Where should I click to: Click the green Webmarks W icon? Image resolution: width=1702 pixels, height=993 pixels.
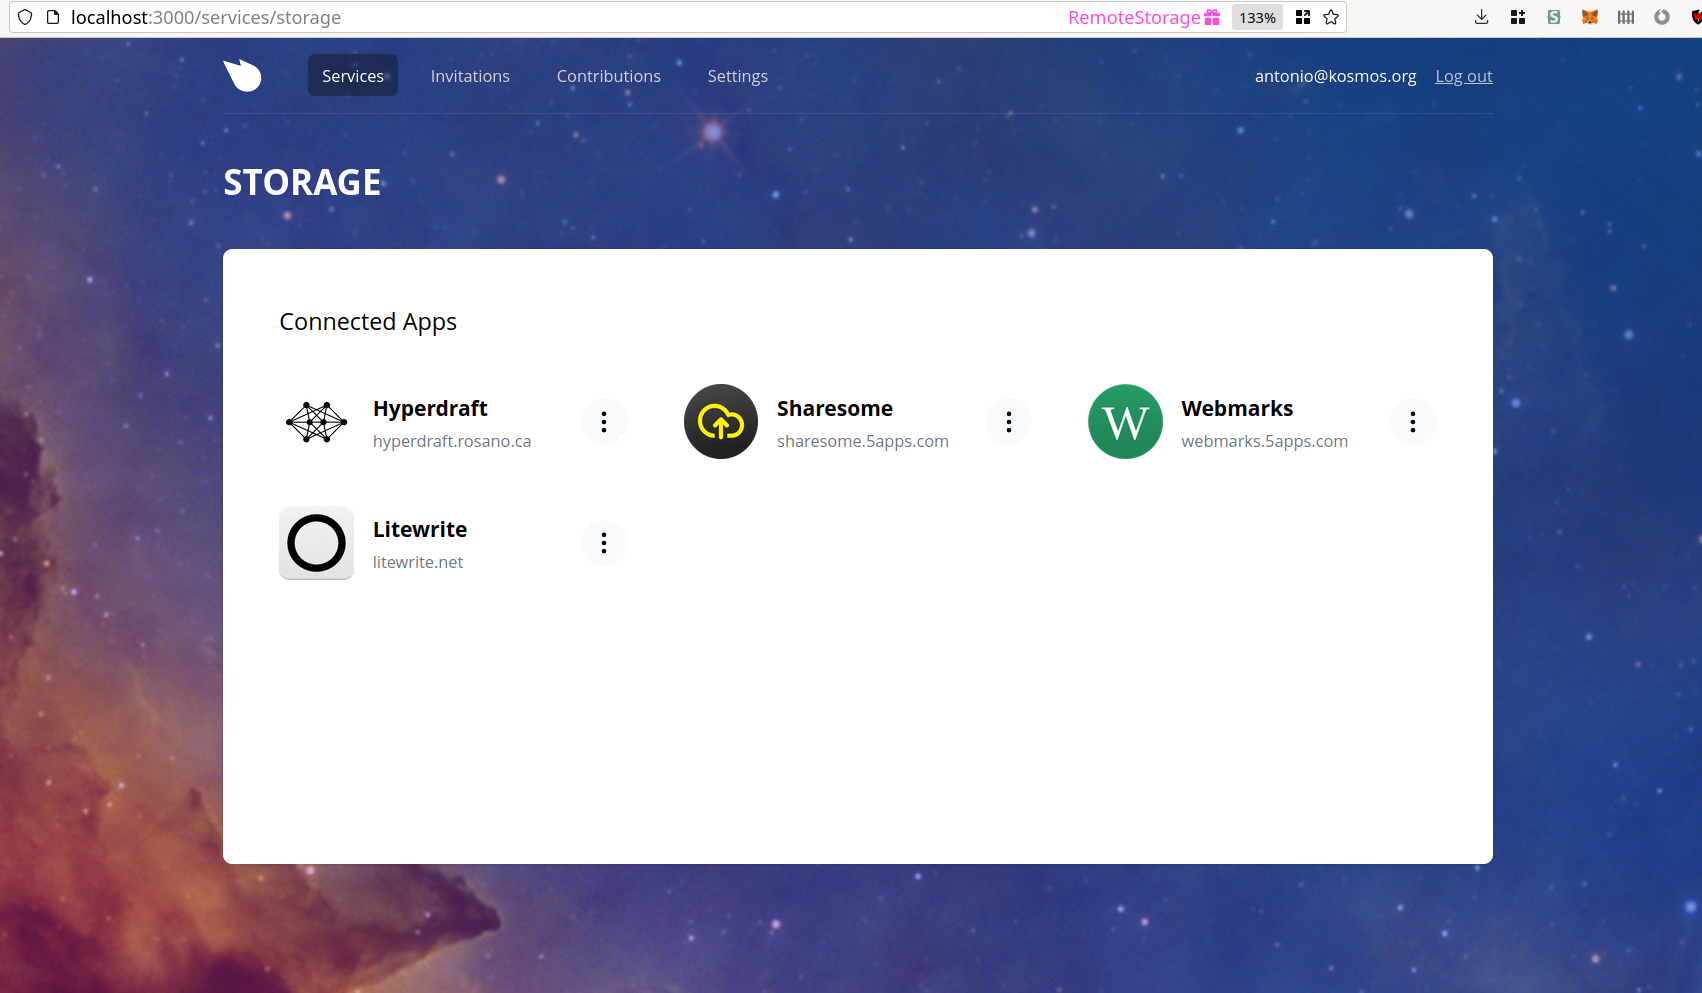(1125, 422)
